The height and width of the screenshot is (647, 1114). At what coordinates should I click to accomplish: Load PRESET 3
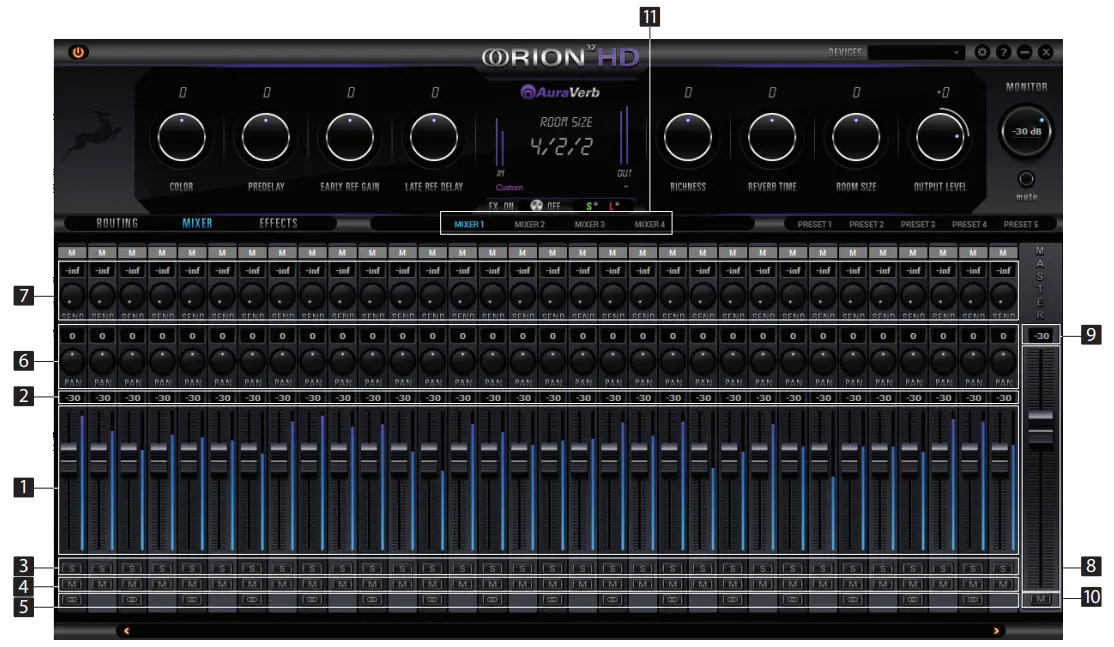[x=915, y=224]
